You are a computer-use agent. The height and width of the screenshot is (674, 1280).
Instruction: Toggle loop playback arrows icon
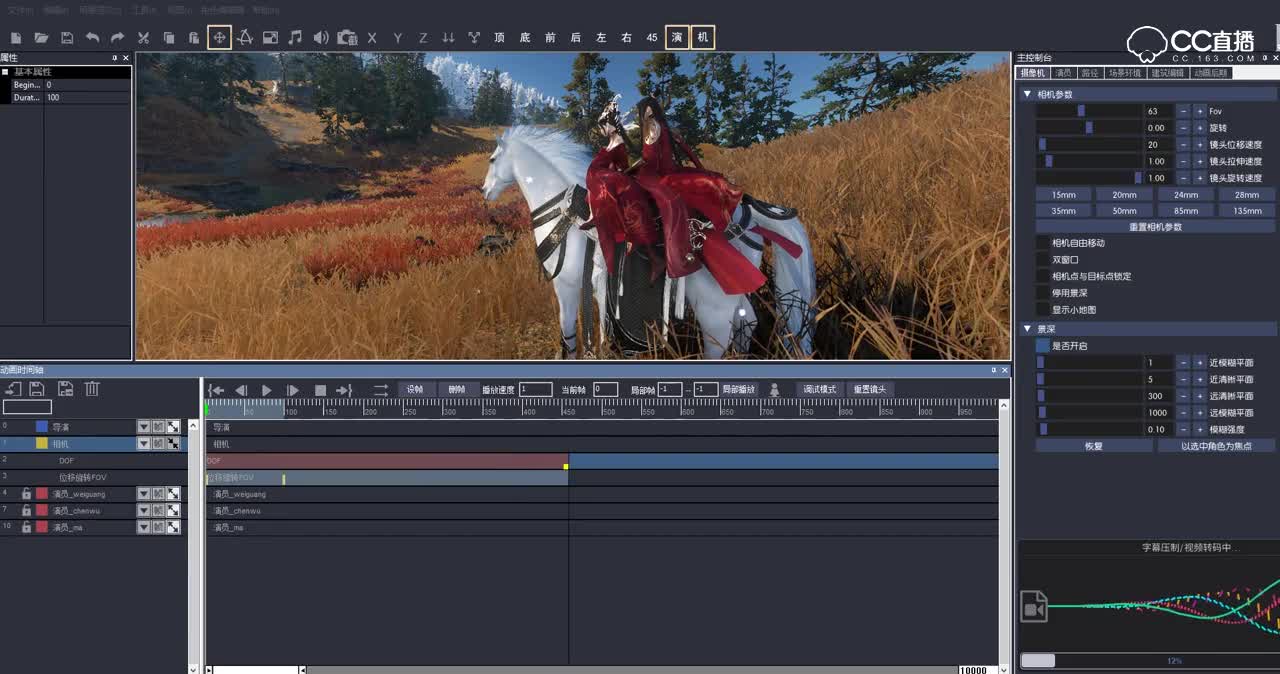pyautogui.click(x=380, y=390)
